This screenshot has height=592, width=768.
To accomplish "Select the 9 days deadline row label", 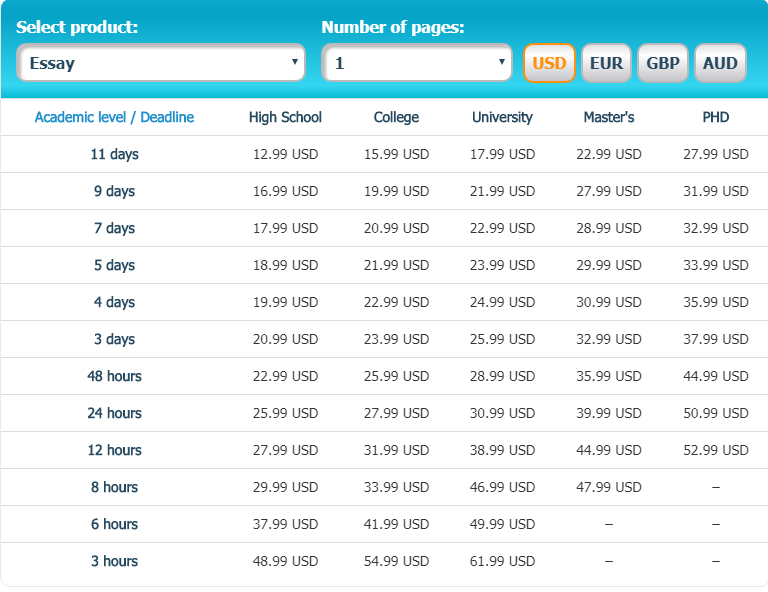I will (114, 191).
